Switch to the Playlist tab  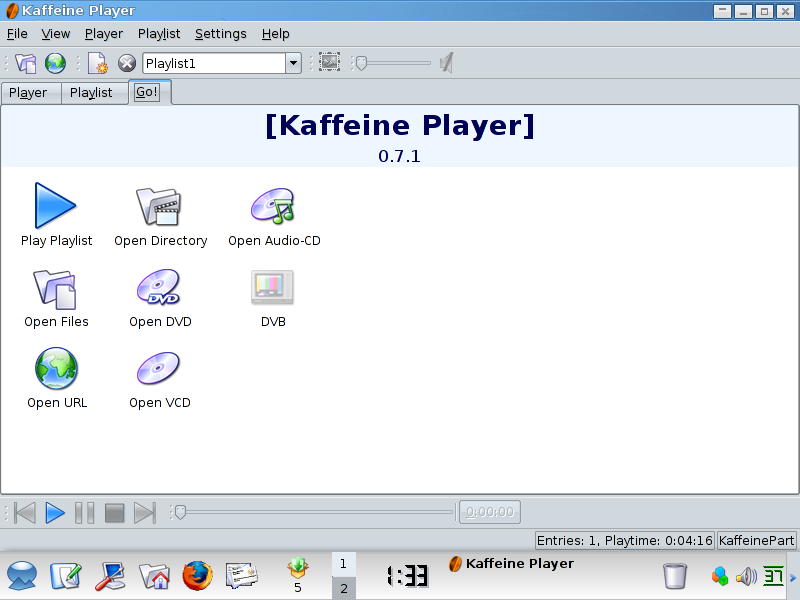pyautogui.click(x=91, y=93)
